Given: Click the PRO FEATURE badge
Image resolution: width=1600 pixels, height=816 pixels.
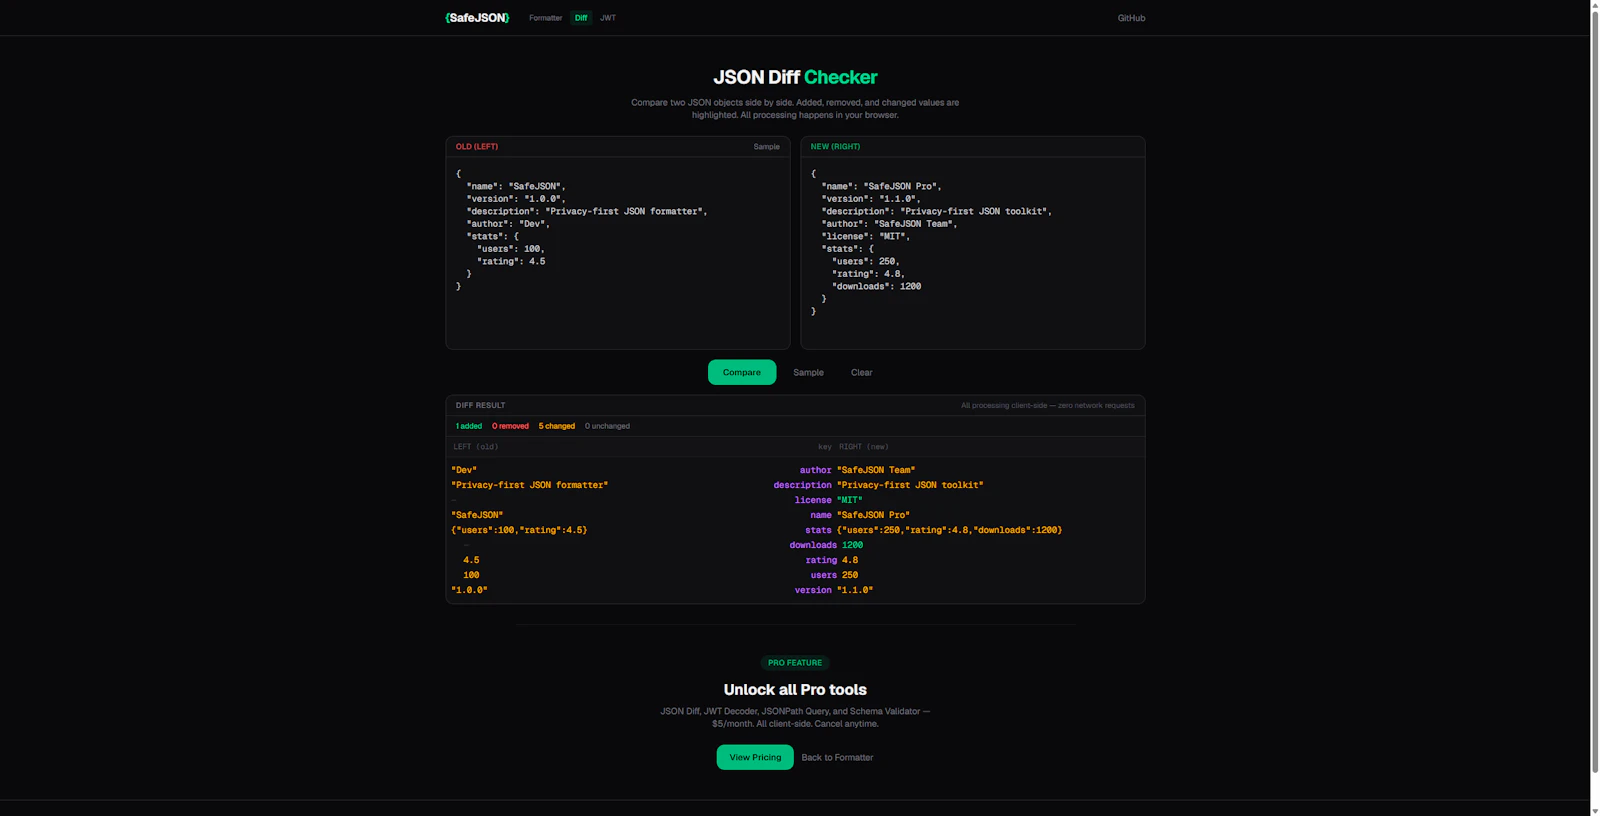Looking at the screenshot, I should click(795, 663).
